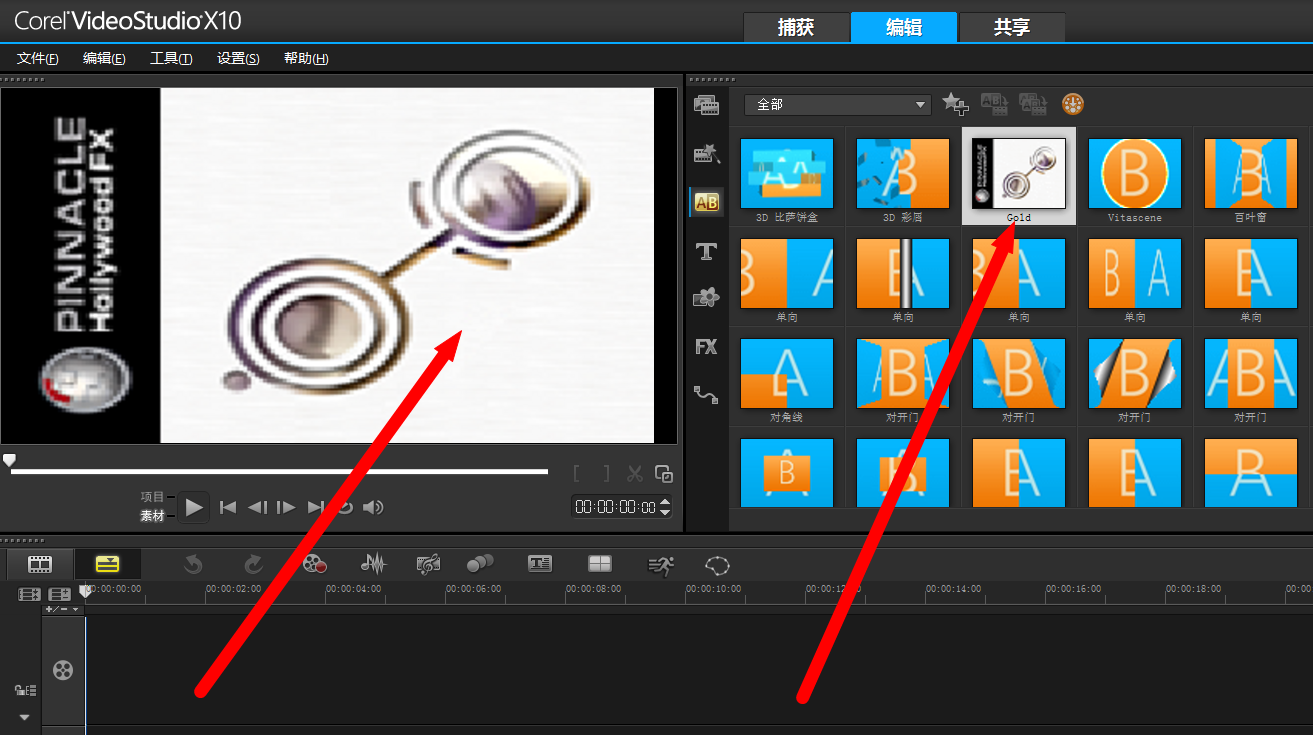
Task: Open the Title (T) library icon
Action: click(x=707, y=252)
